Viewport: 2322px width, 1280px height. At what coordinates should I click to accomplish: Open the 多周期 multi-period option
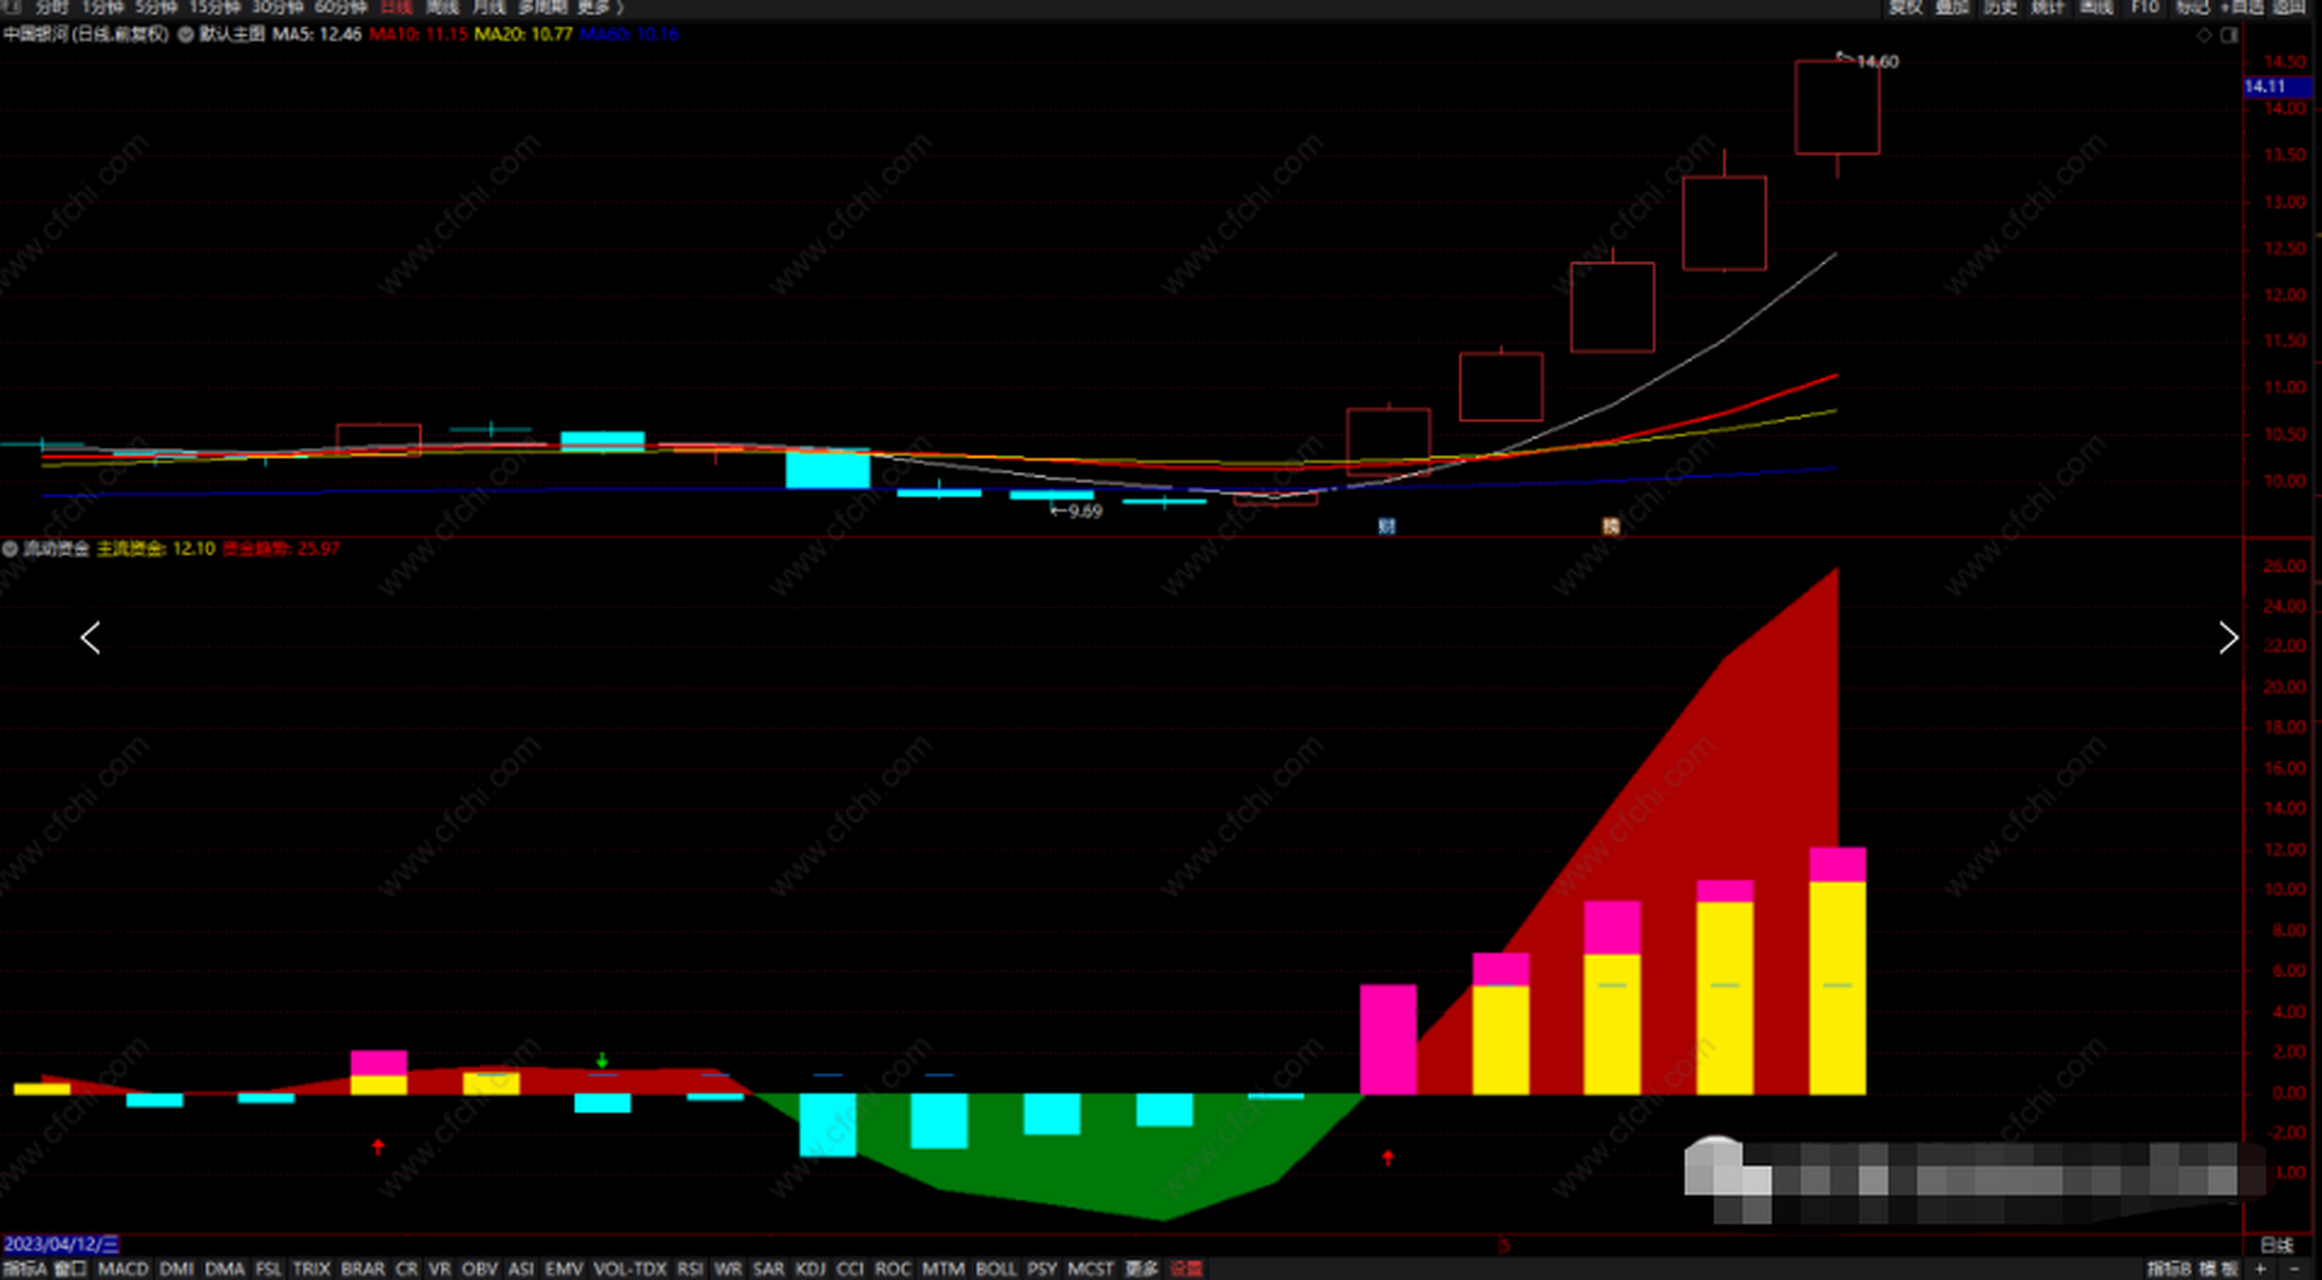pos(542,8)
